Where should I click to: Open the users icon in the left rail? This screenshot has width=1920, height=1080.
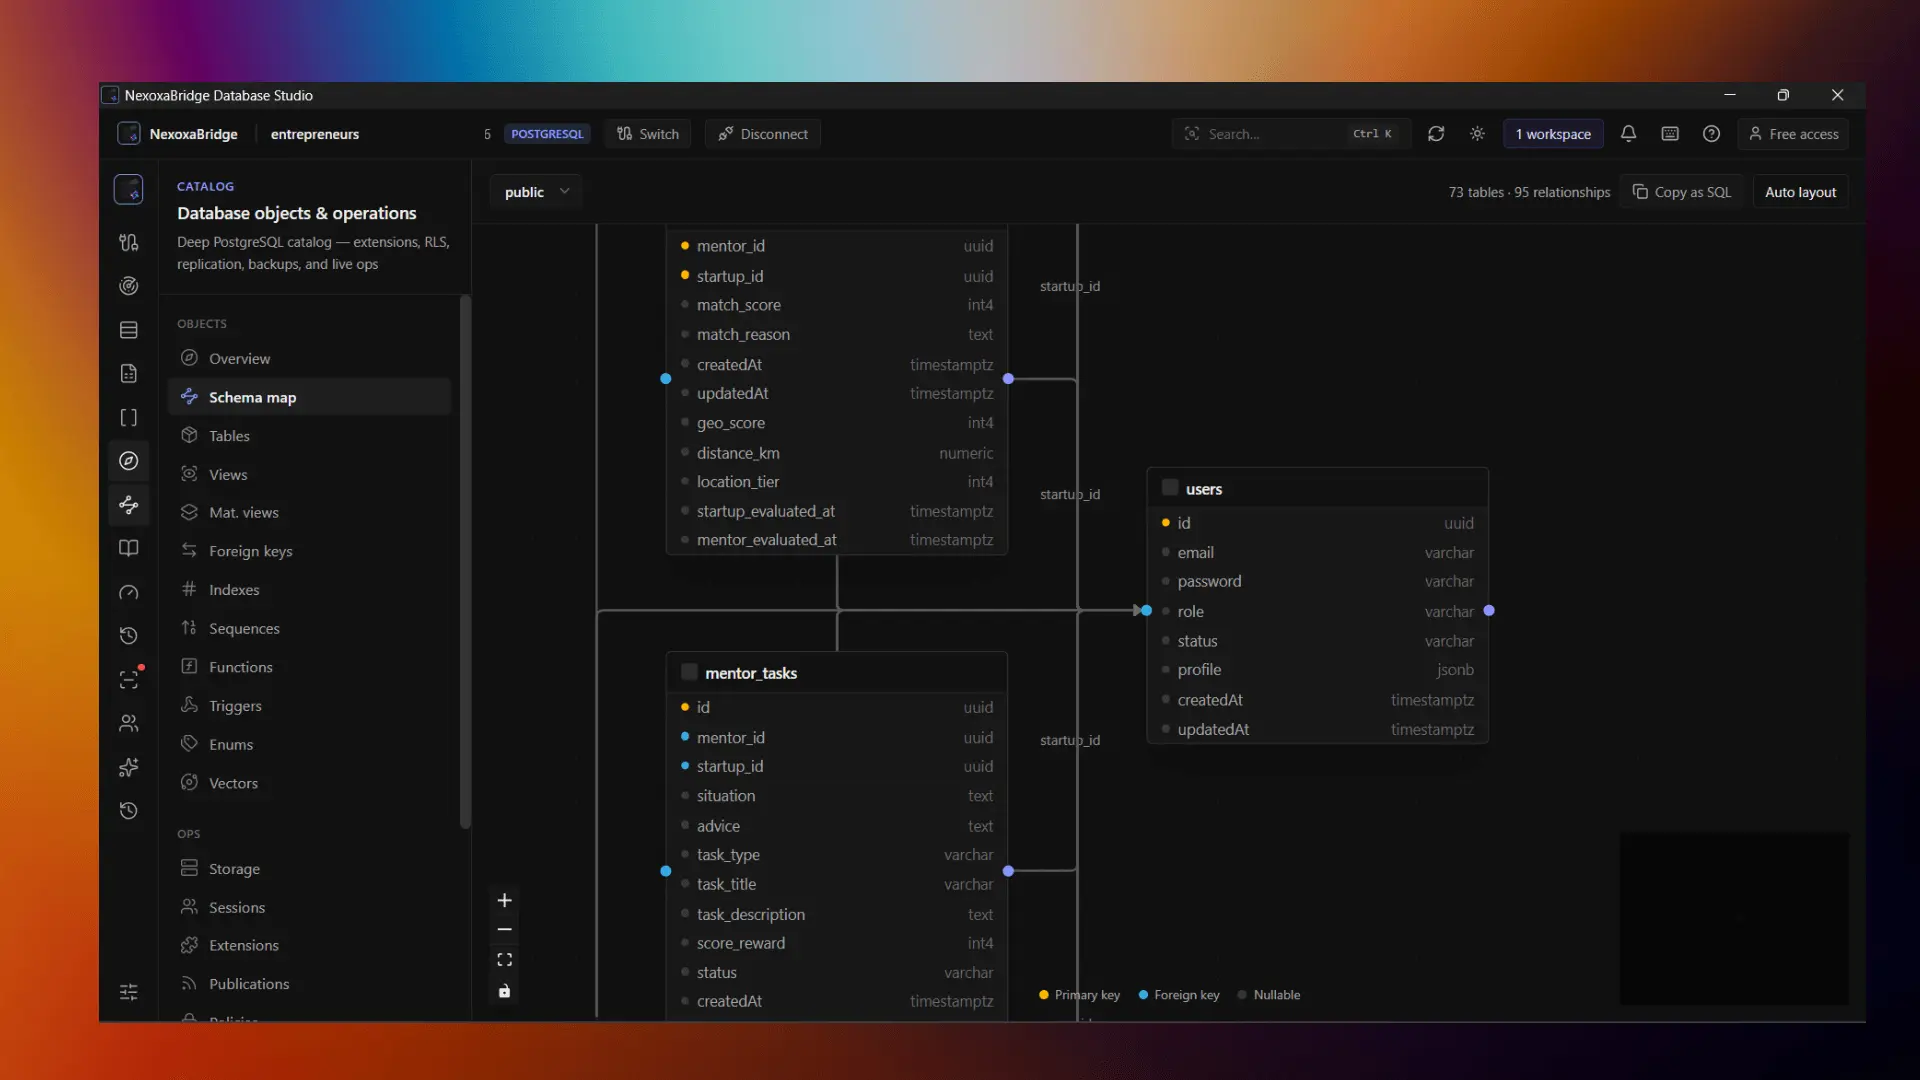(x=129, y=723)
